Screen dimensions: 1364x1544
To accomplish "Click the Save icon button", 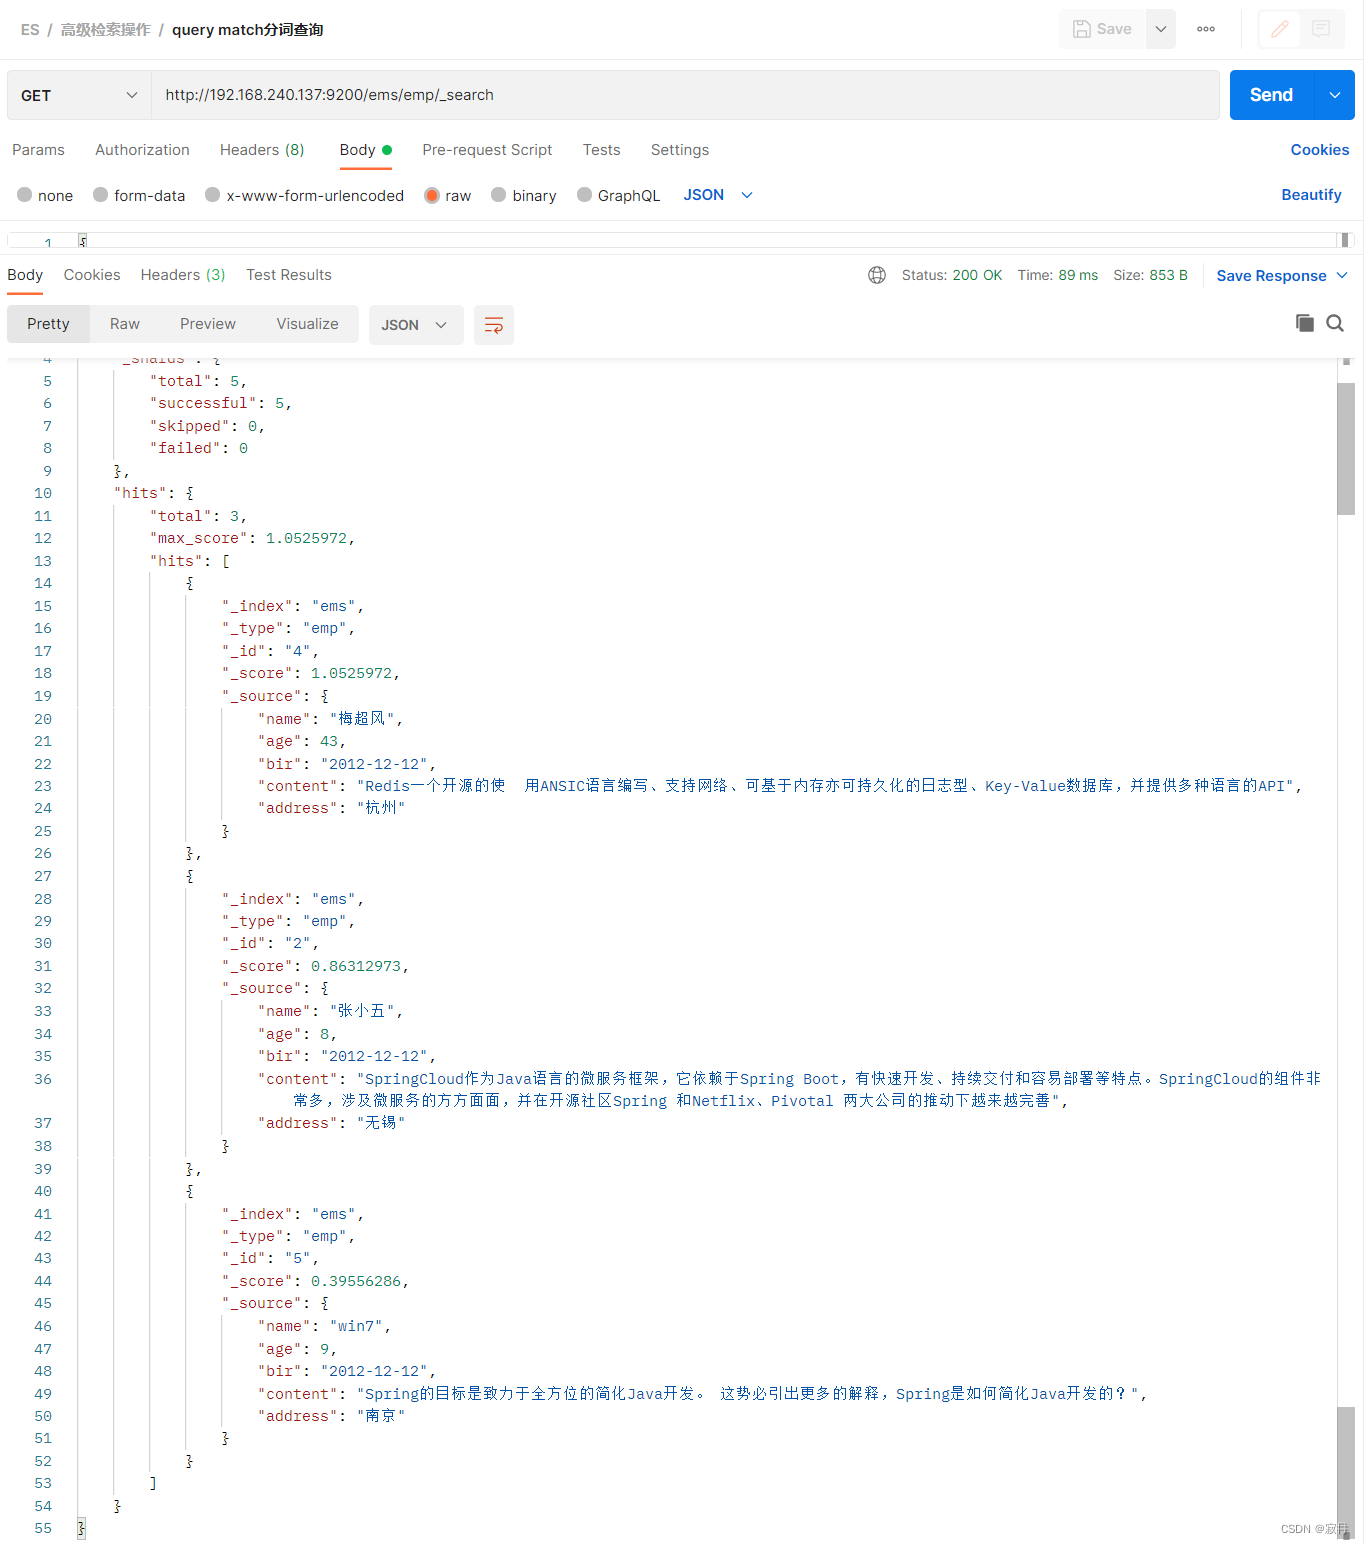I will pyautogui.click(x=1102, y=29).
